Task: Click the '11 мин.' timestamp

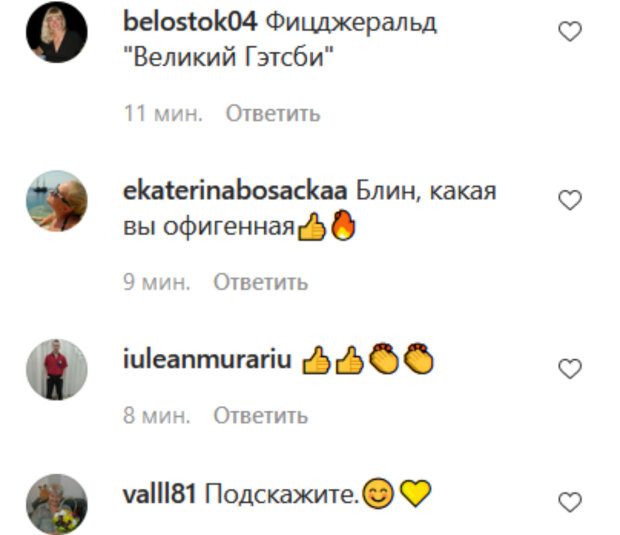Action: coord(163,114)
